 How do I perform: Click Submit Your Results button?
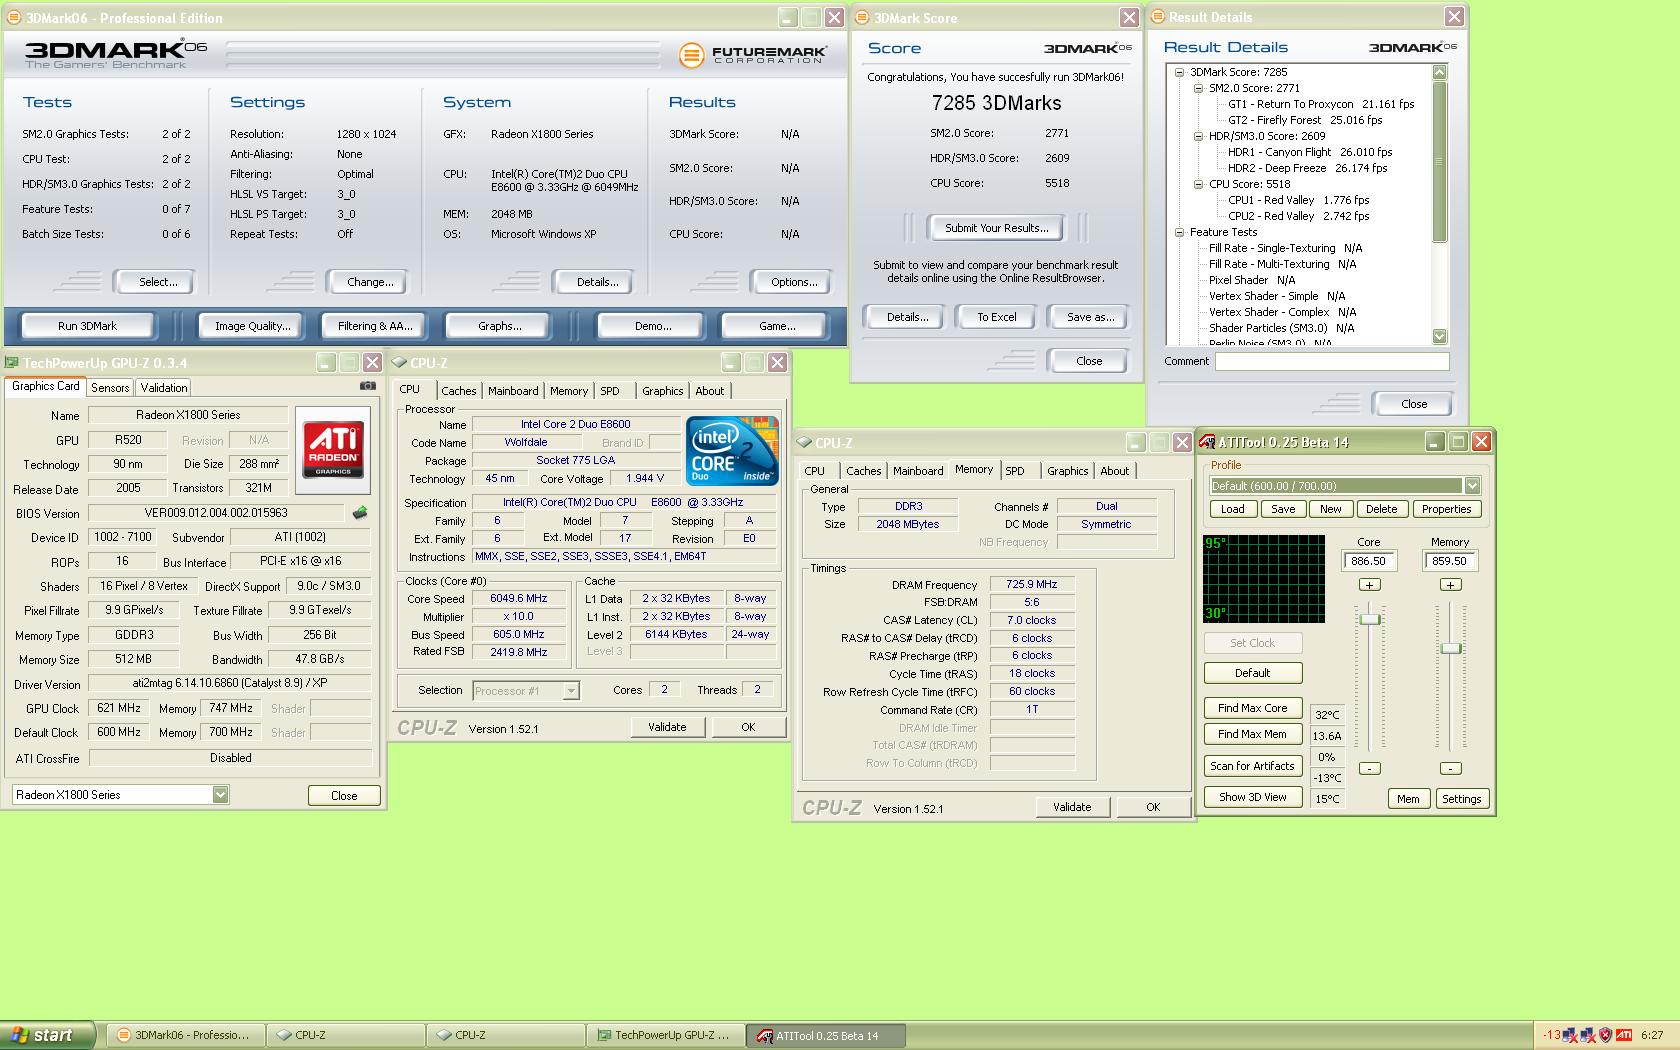(997, 228)
